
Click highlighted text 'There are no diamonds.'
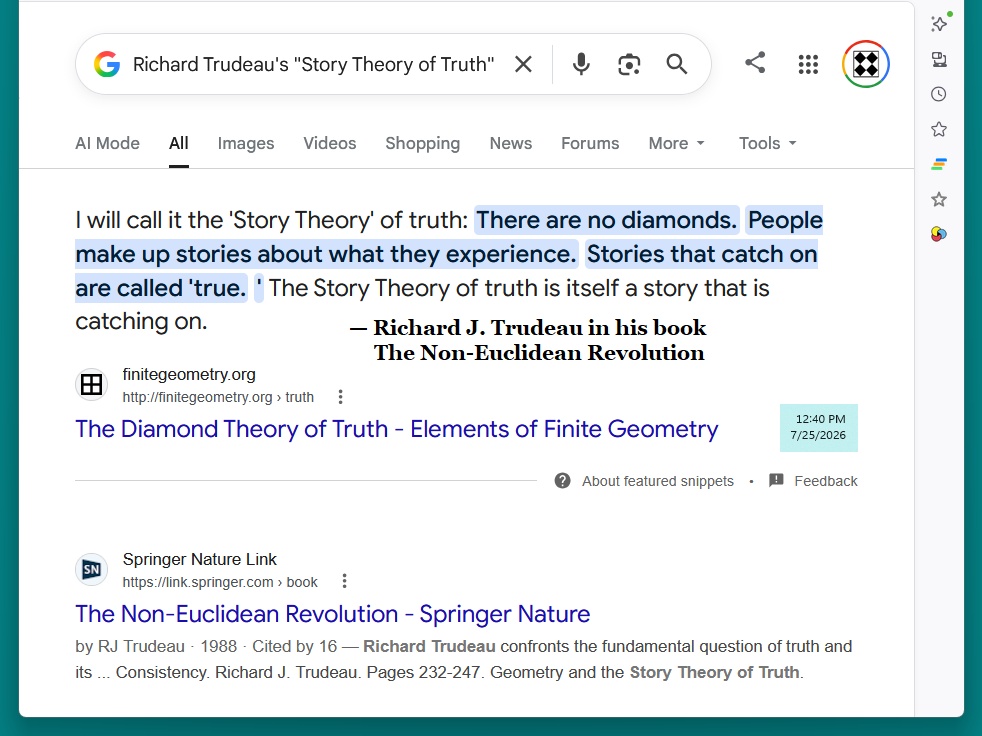606,220
